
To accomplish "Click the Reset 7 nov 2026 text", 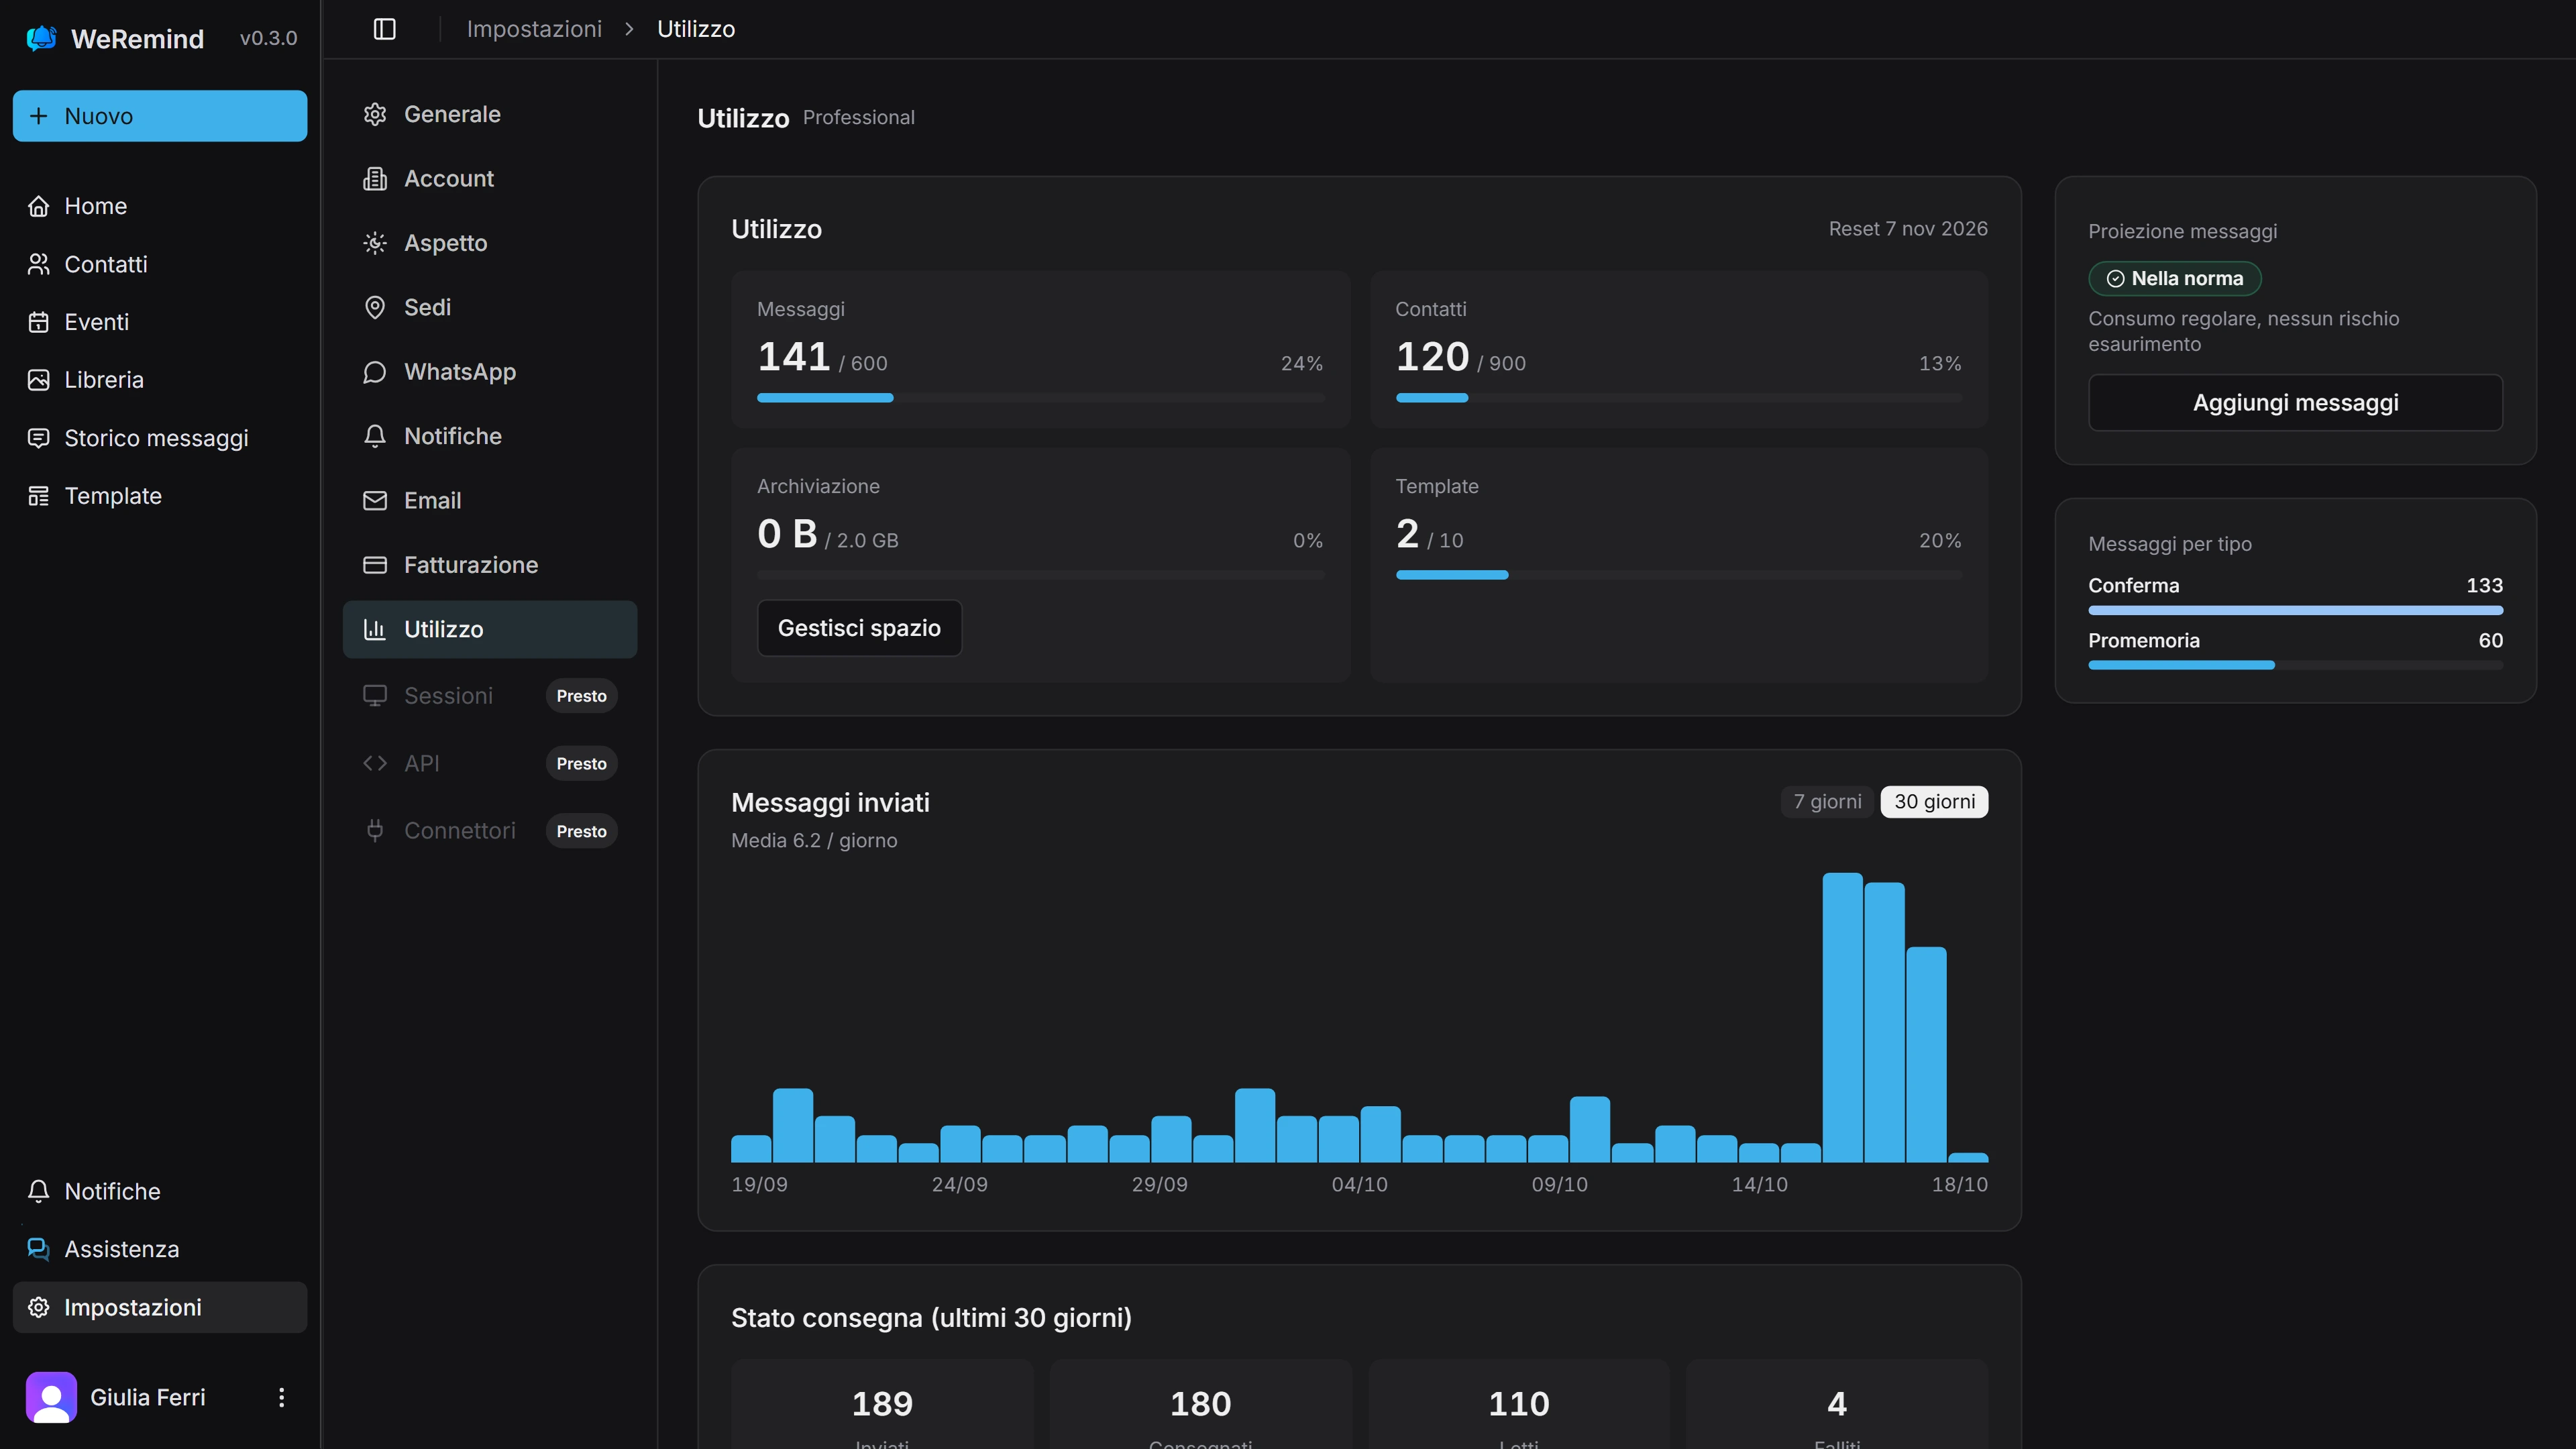I will click(x=1907, y=229).
